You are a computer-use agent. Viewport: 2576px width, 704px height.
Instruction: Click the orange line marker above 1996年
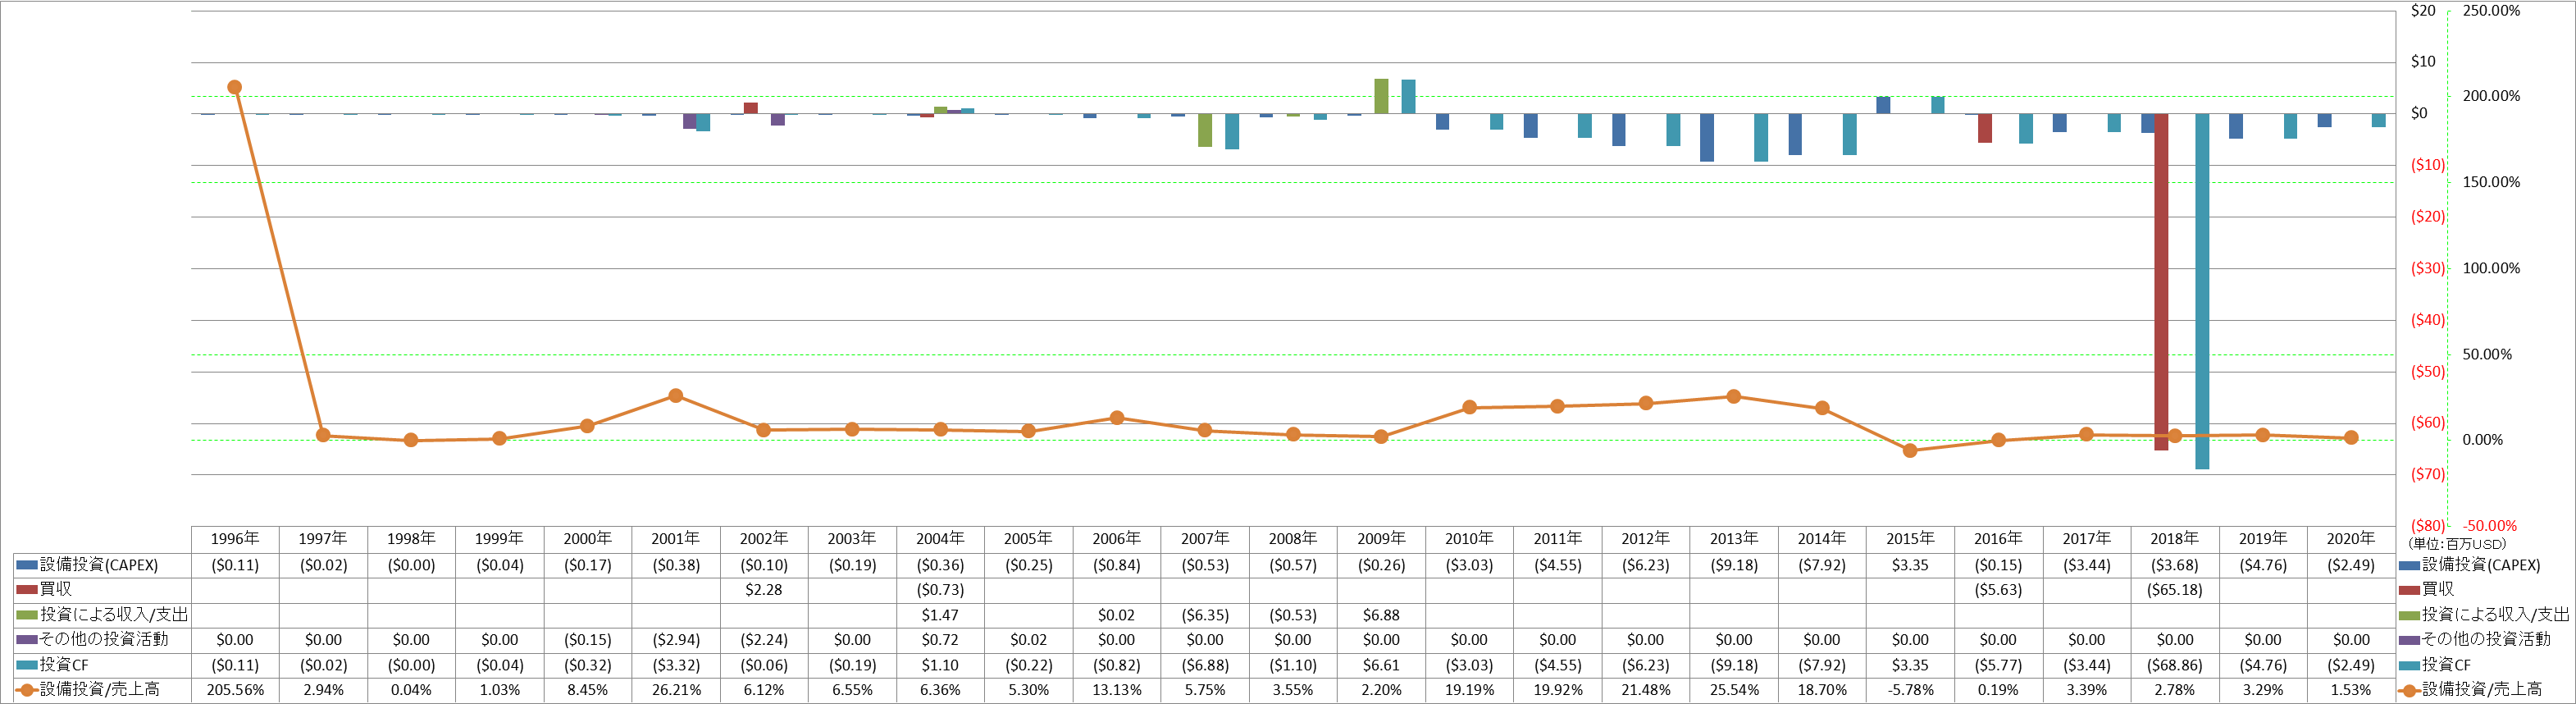point(235,88)
